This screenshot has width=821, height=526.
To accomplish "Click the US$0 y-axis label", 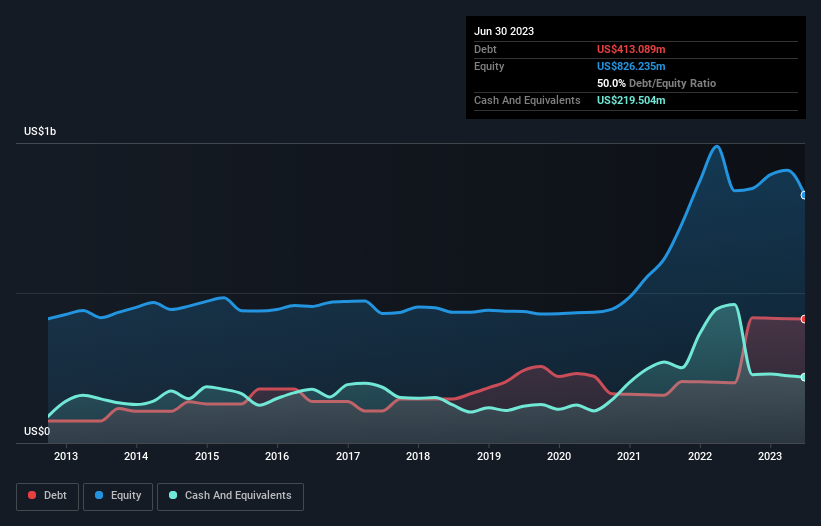I will pos(37,431).
